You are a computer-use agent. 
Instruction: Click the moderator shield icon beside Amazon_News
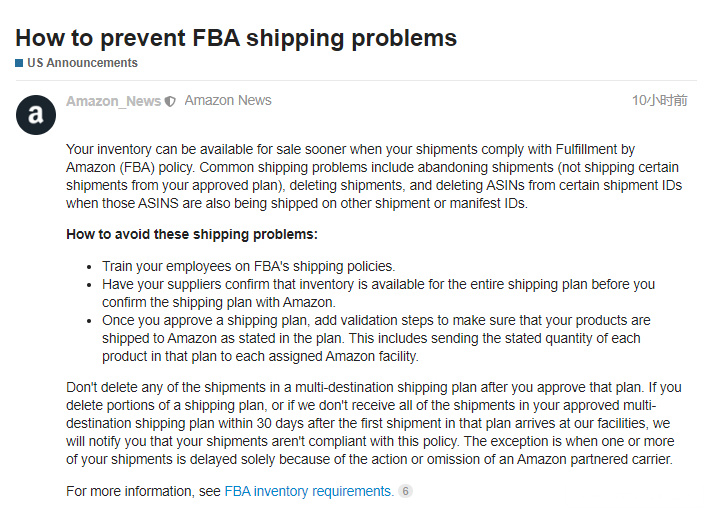[x=171, y=101]
